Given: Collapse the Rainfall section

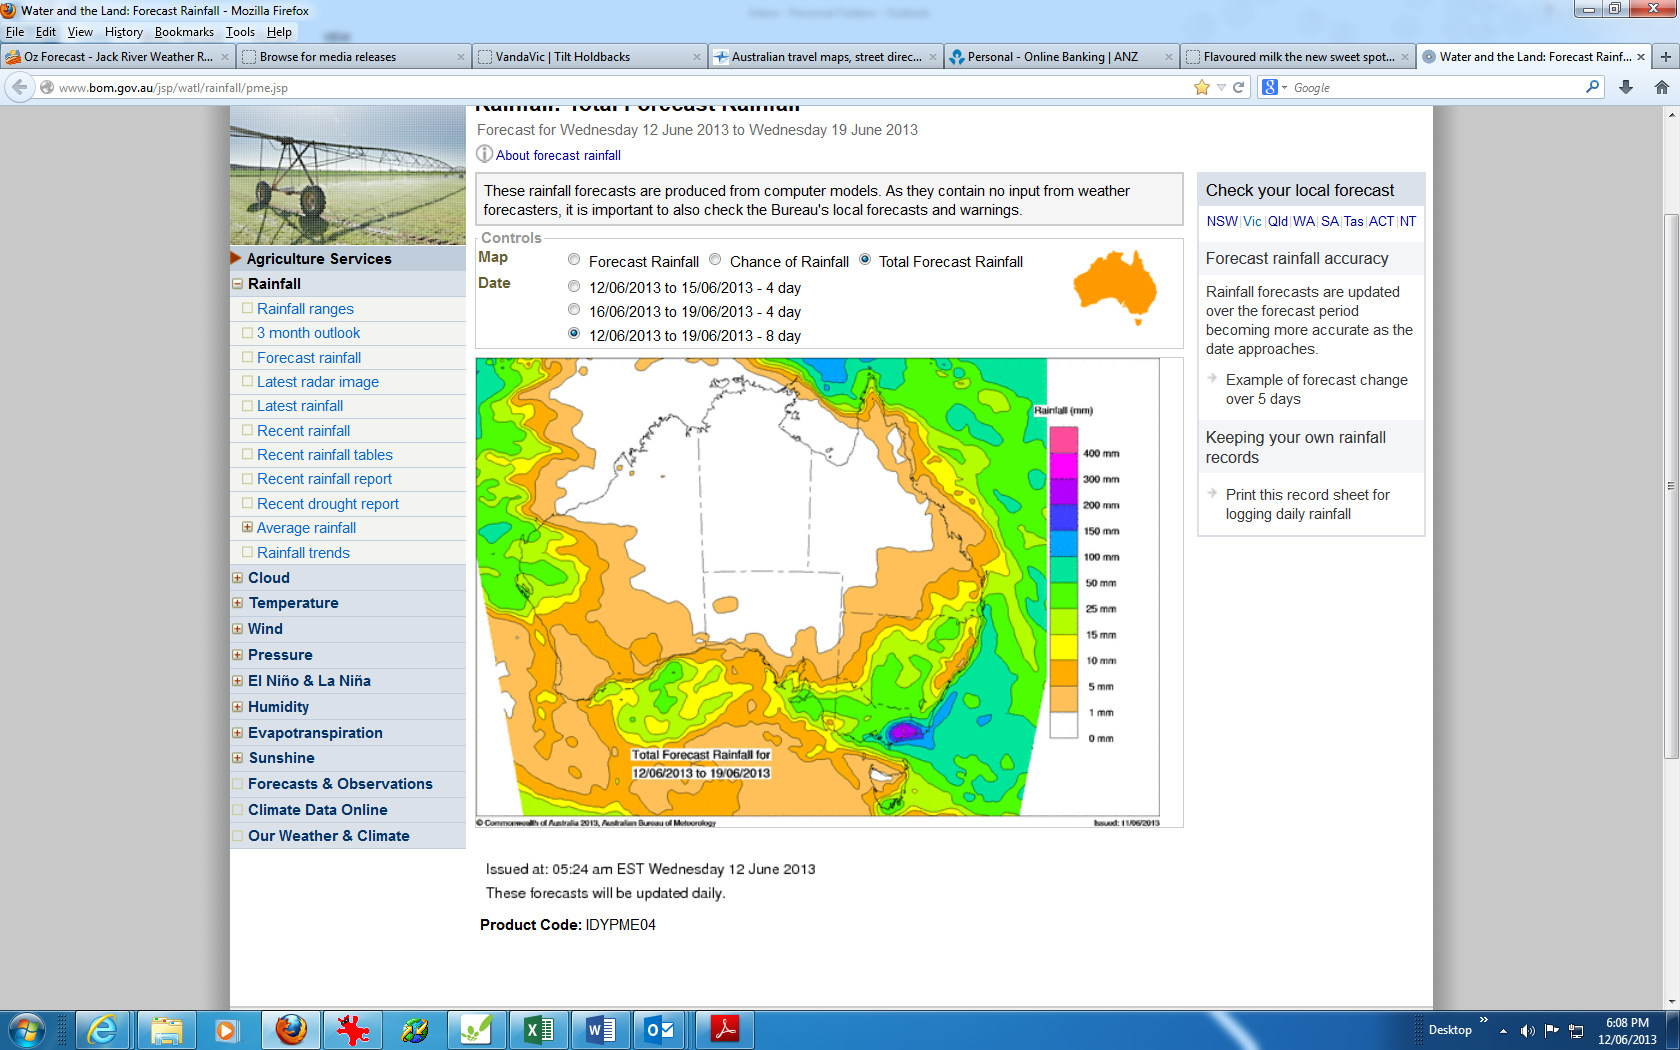Looking at the screenshot, I should tap(238, 284).
